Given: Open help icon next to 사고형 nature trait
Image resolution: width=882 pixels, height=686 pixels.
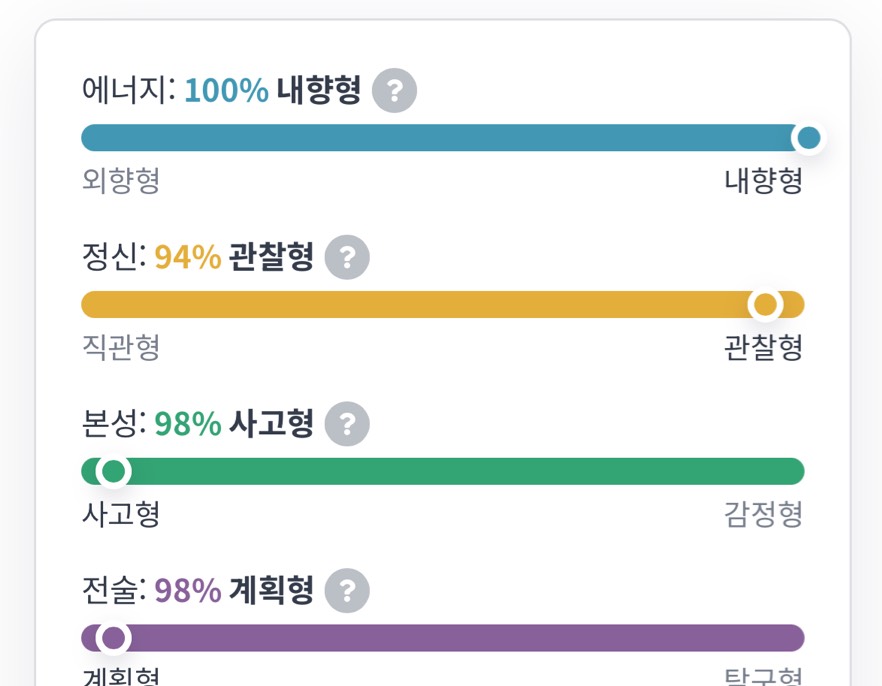Looking at the screenshot, I should pyautogui.click(x=347, y=424).
